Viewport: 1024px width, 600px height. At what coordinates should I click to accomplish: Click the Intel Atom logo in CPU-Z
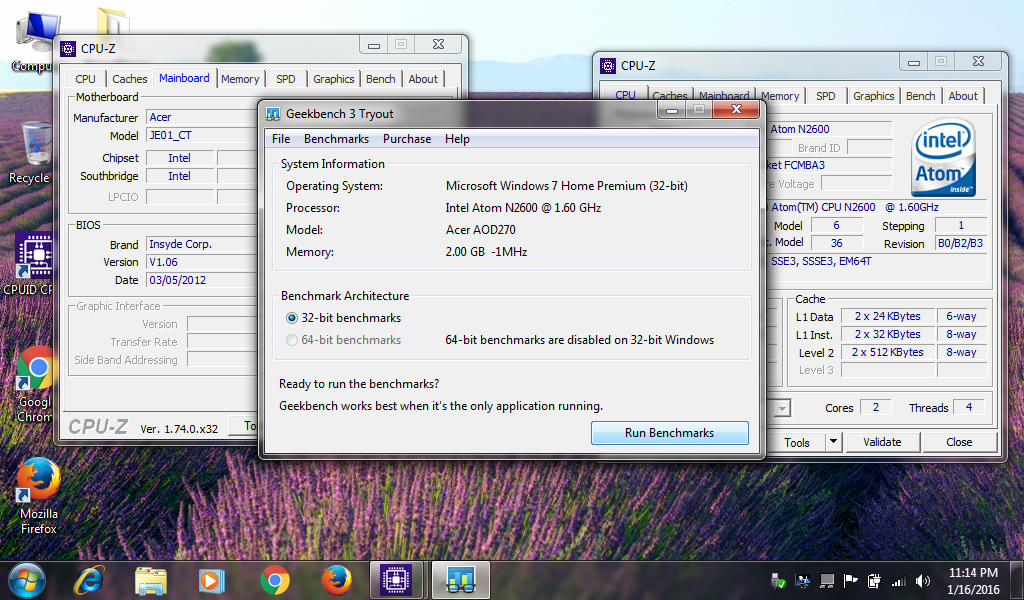point(944,157)
